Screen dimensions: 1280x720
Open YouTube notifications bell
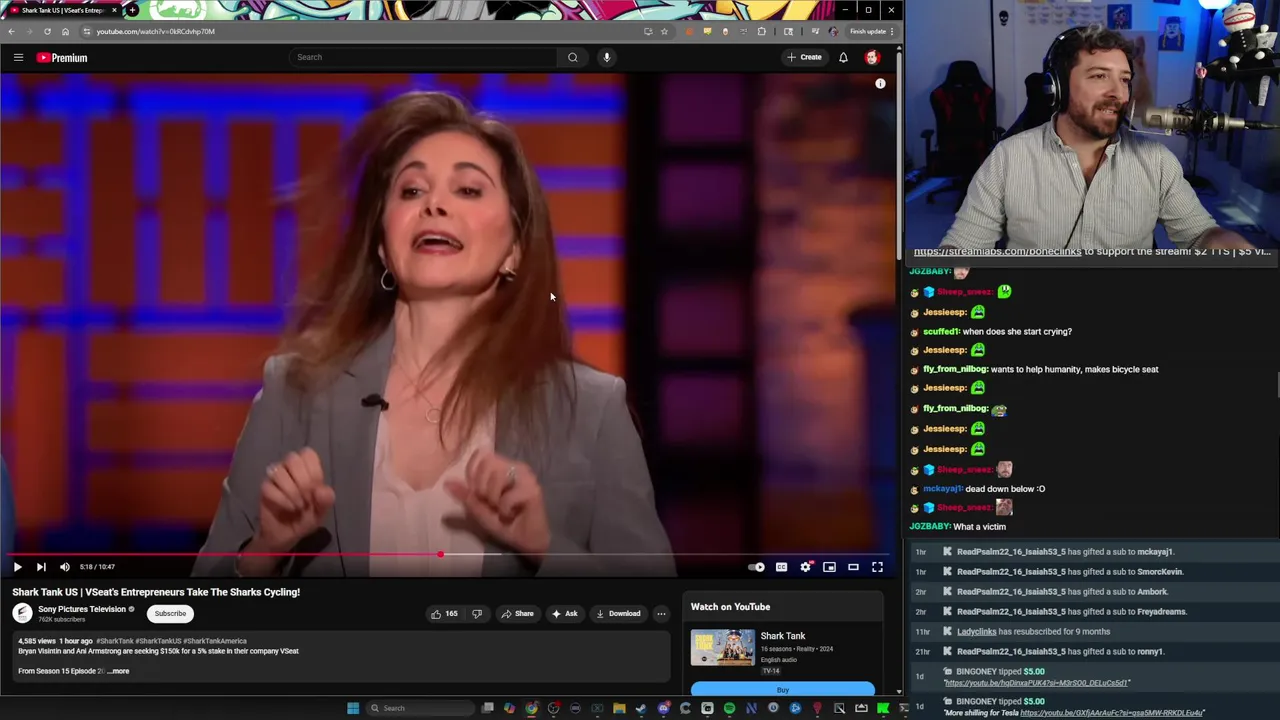(x=843, y=57)
